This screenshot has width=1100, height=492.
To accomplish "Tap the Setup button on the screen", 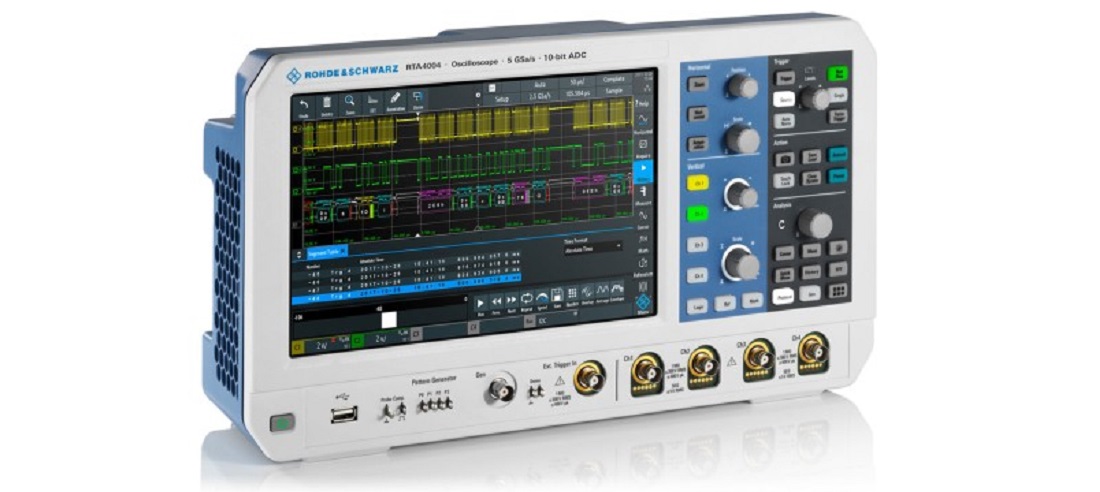I will point(502,99).
